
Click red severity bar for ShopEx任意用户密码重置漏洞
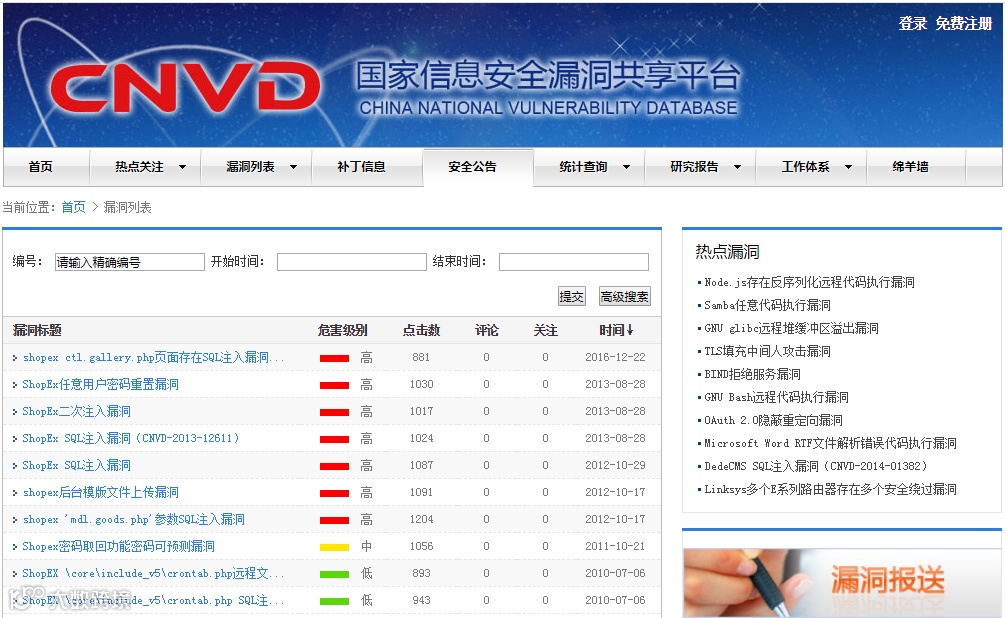[335, 385]
